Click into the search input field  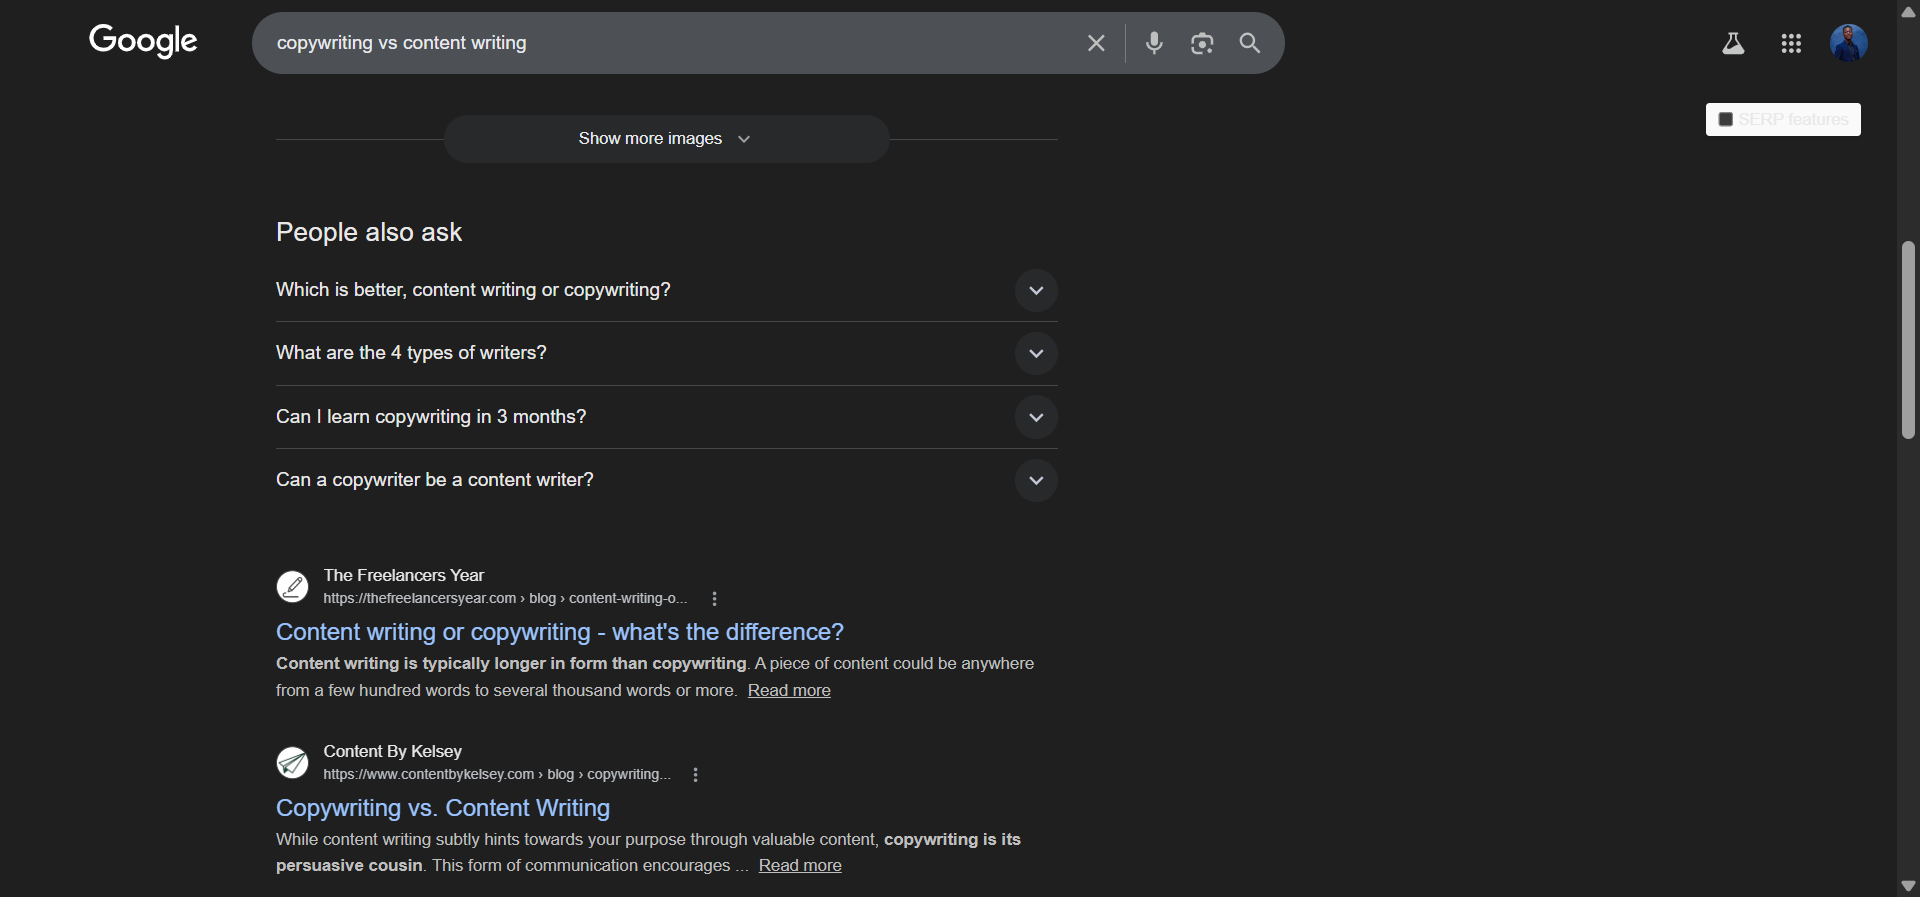(x=670, y=43)
